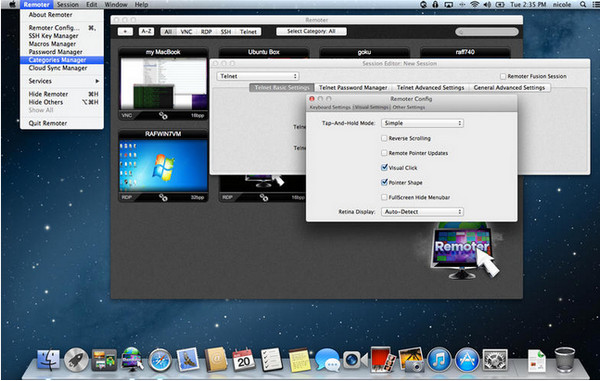Screen dimensions: 600x381
Task: Open Reminders checklist icon in dock
Action: click(271, 360)
